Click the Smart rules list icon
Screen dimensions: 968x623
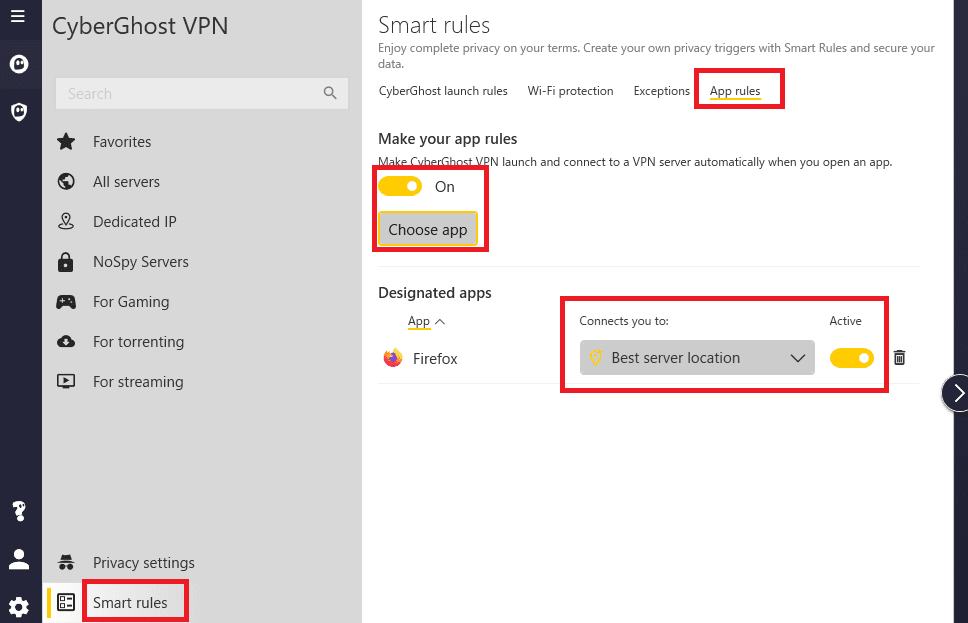(66, 602)
